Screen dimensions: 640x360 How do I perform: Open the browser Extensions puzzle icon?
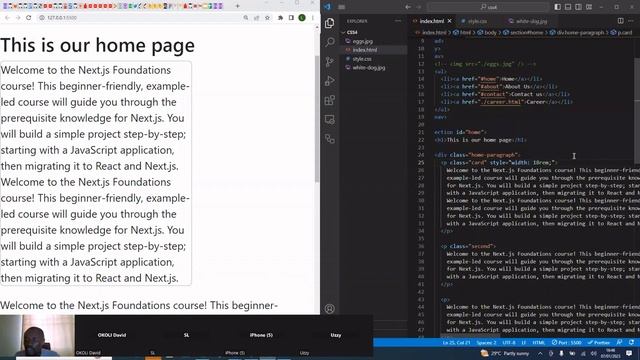pos(280,18)
